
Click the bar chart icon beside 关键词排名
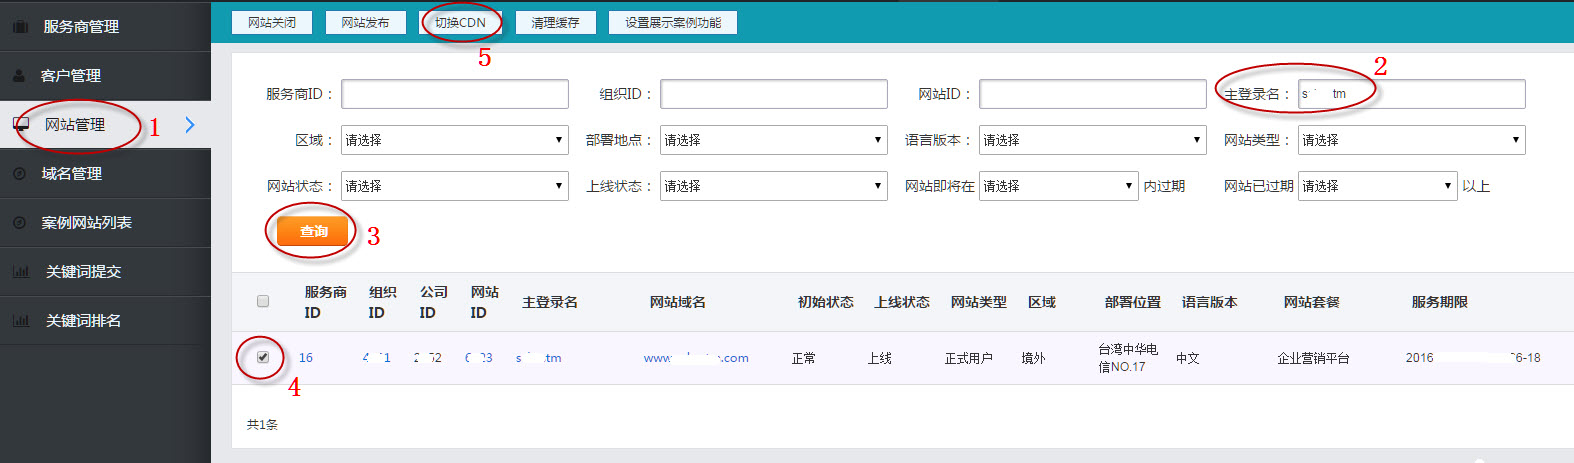[x=20, y=321]
